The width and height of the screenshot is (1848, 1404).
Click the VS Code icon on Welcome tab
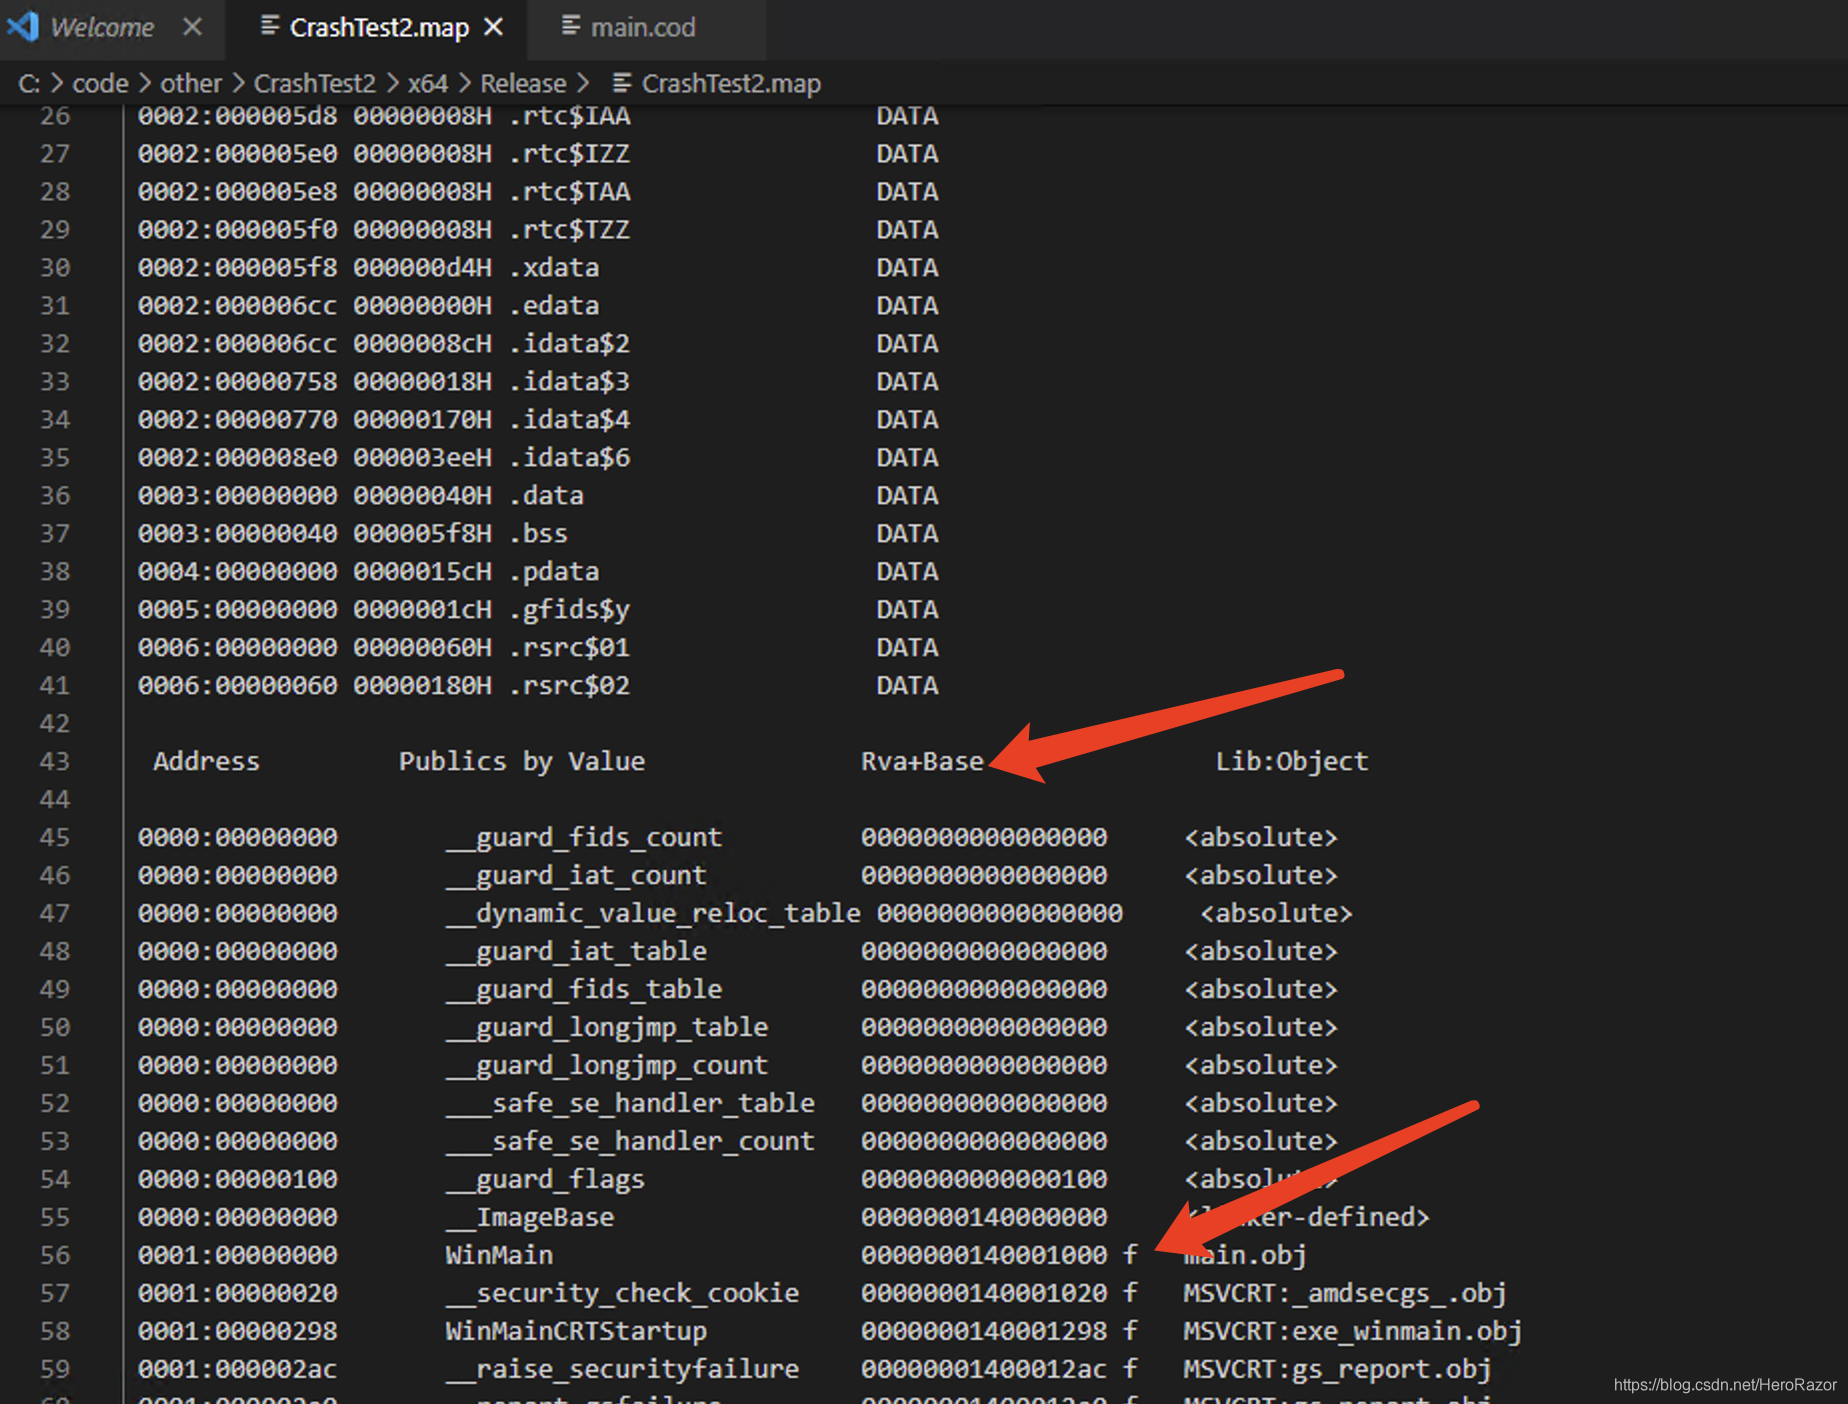pyautogui.click(x=23, y=27)
